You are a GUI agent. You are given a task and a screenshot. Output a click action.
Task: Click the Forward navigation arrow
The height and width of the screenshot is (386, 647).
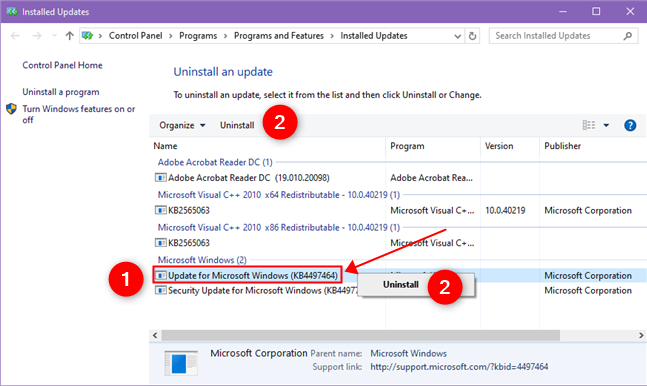37,36
